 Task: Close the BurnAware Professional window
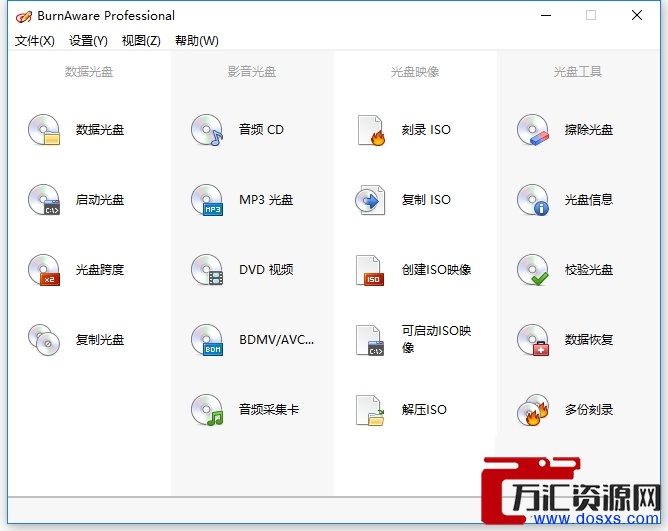pos(637,15)
